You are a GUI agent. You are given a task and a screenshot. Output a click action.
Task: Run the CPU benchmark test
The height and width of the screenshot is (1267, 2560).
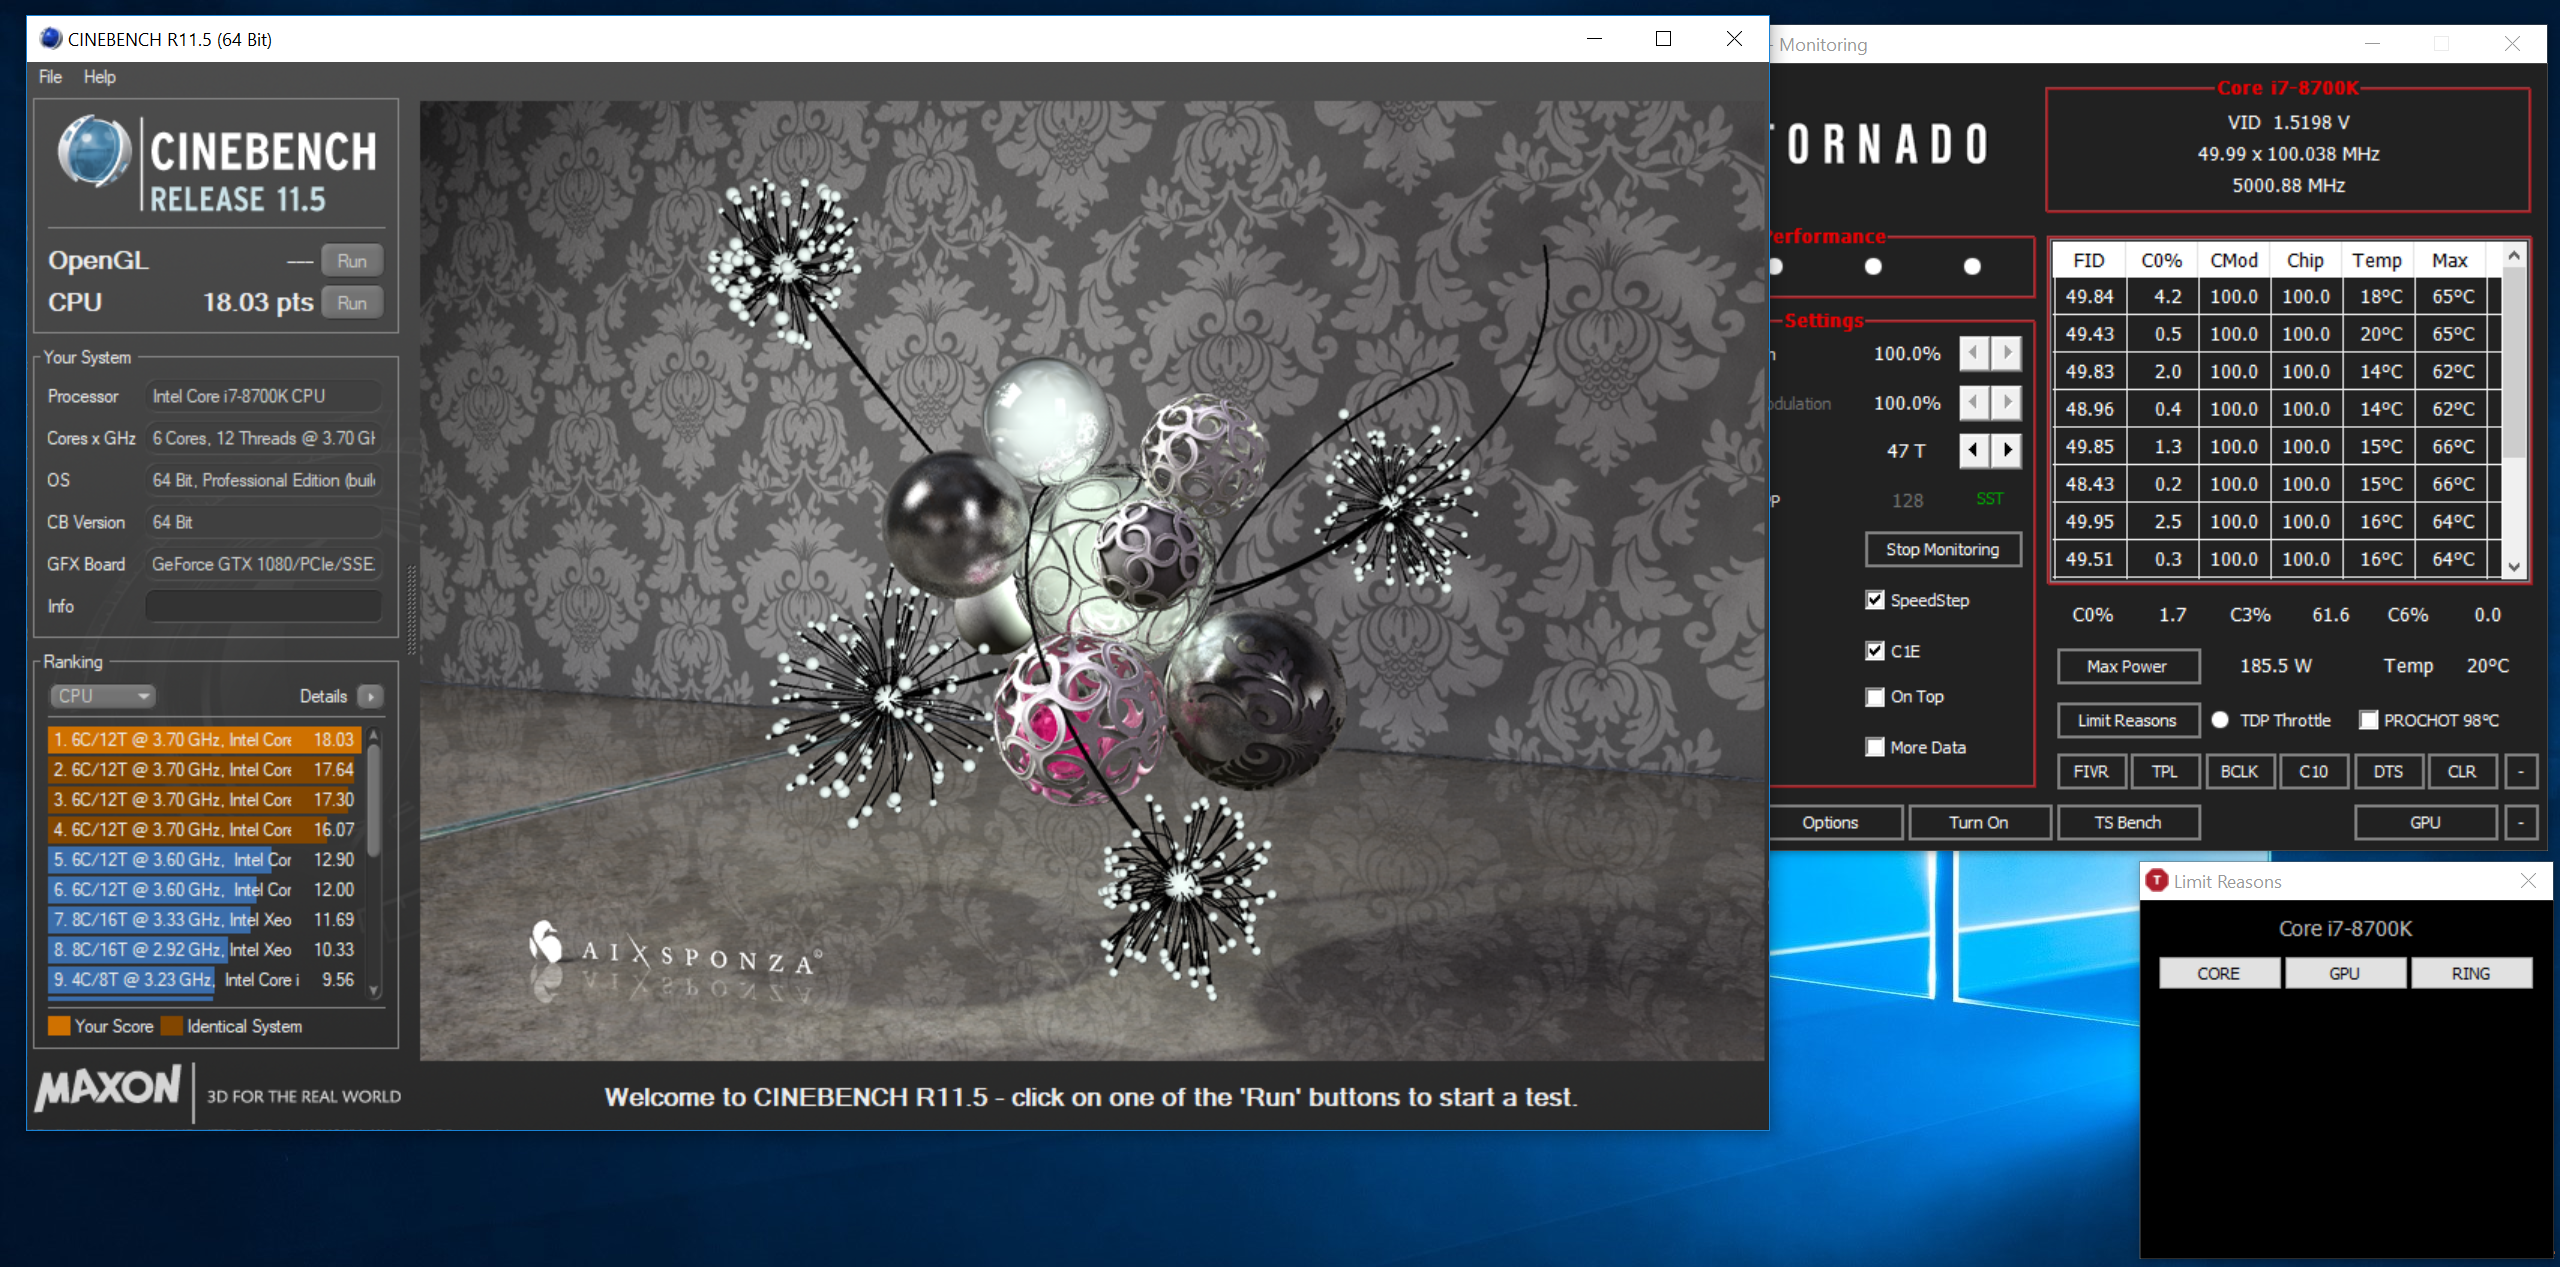[351, 303]
